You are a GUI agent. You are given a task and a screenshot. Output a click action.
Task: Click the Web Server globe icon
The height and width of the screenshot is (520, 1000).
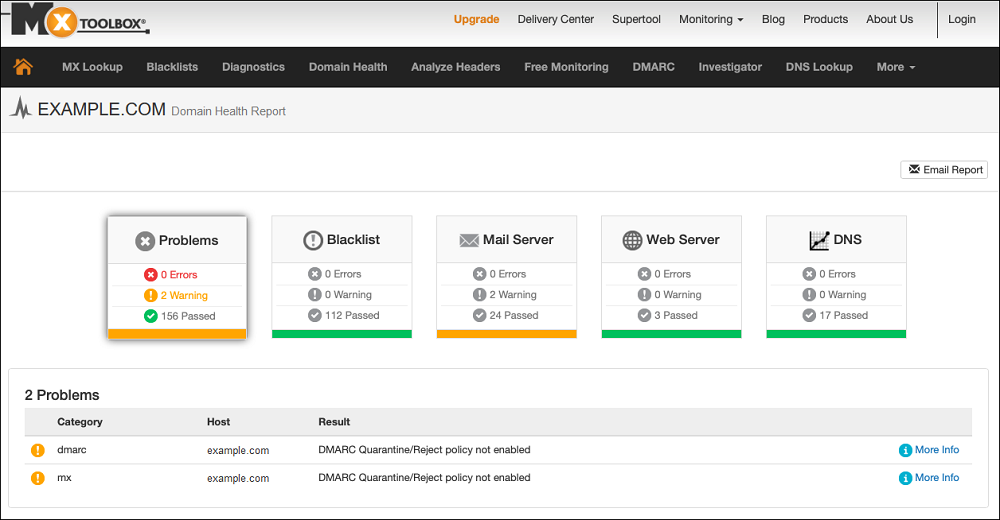click(632, 240)
